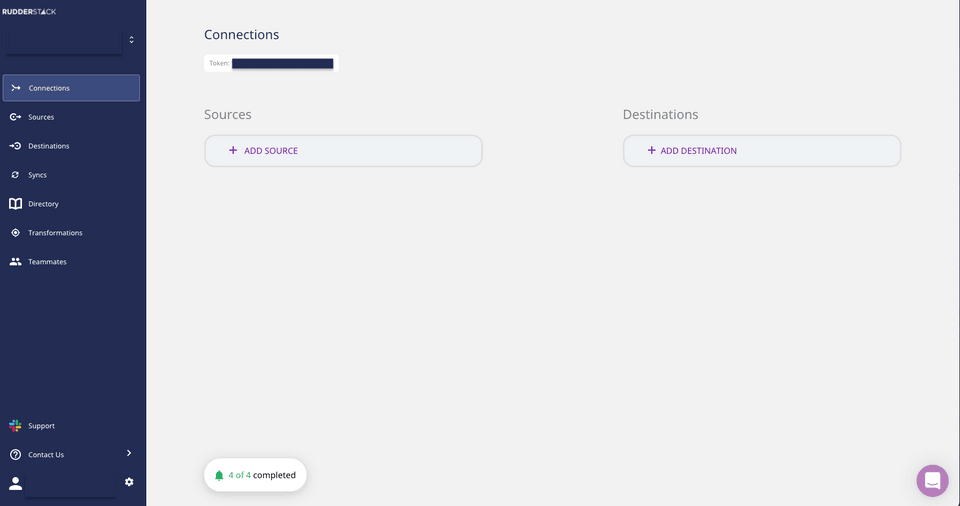Screen dimensions: 960x506
Task: Go to Transformations page
Action: [55, 233]
